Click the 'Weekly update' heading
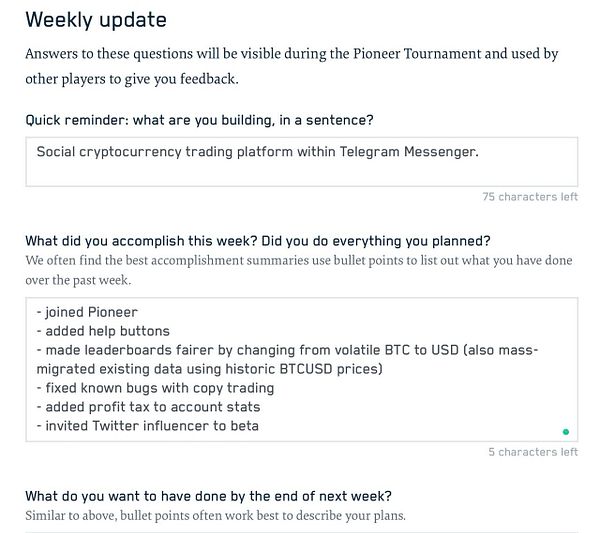This screenshot has width=600, height=533. coord(96,20)
